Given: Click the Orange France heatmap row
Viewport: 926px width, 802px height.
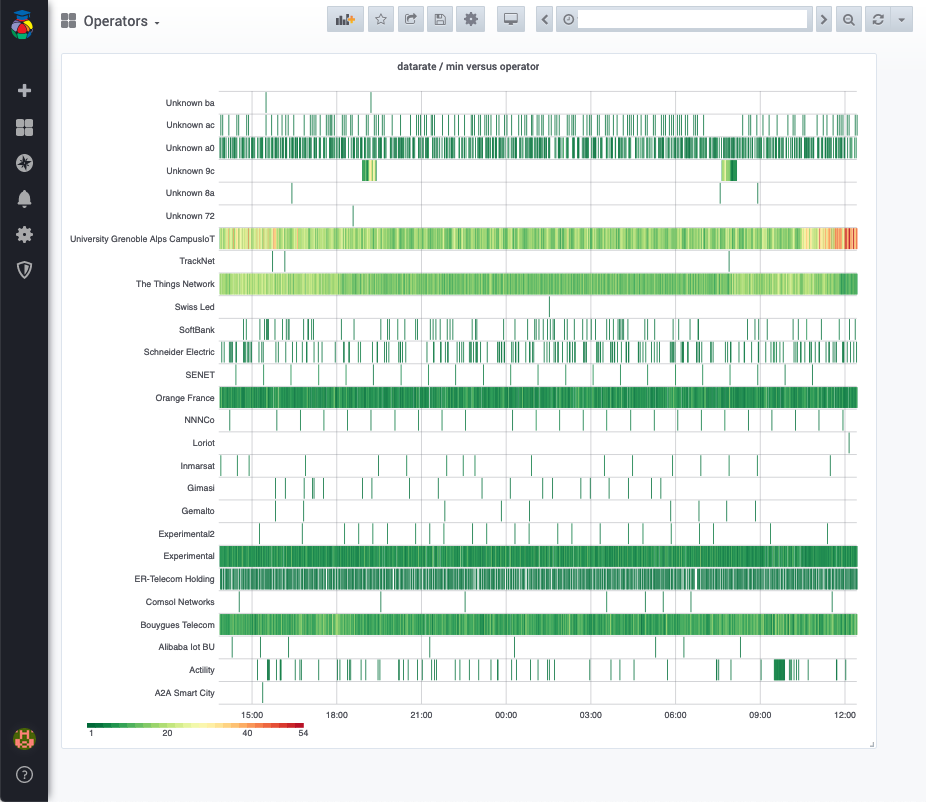Looking at the screenshot, I should (538, 397).
